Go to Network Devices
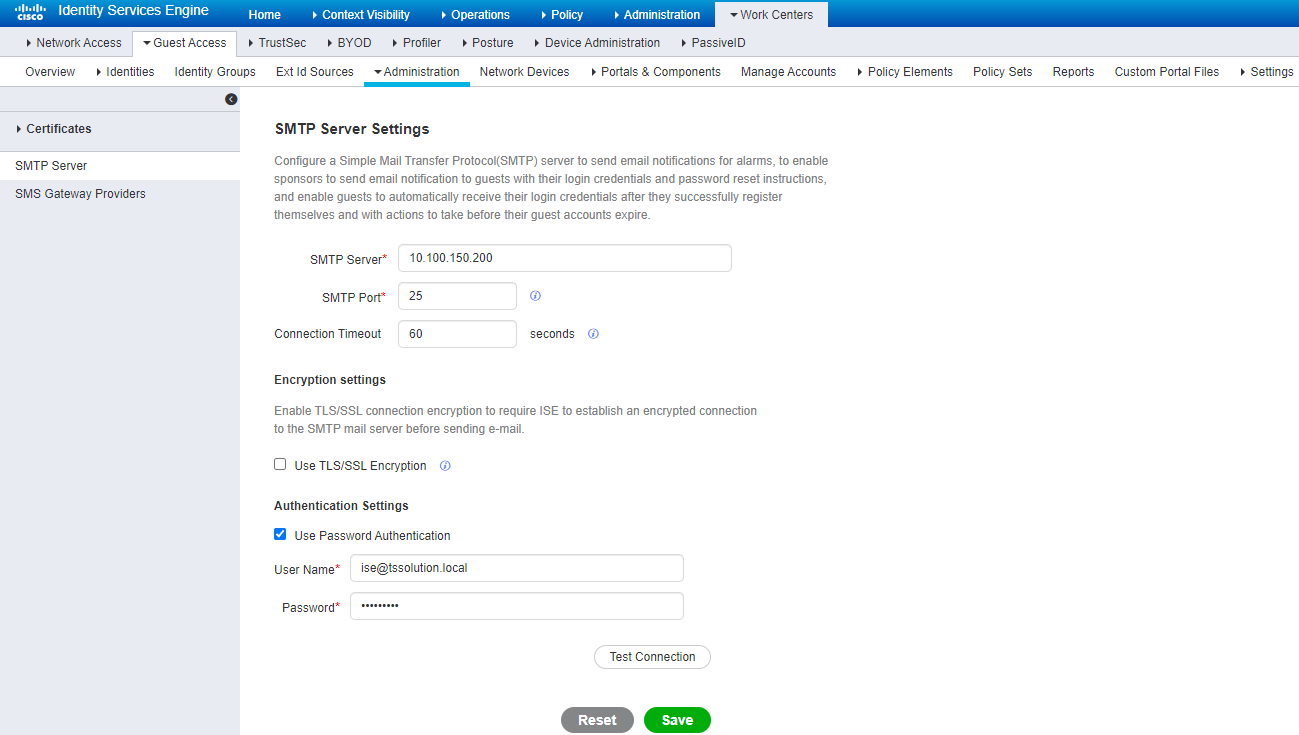1299x735 pixels. tap(524, 72)
